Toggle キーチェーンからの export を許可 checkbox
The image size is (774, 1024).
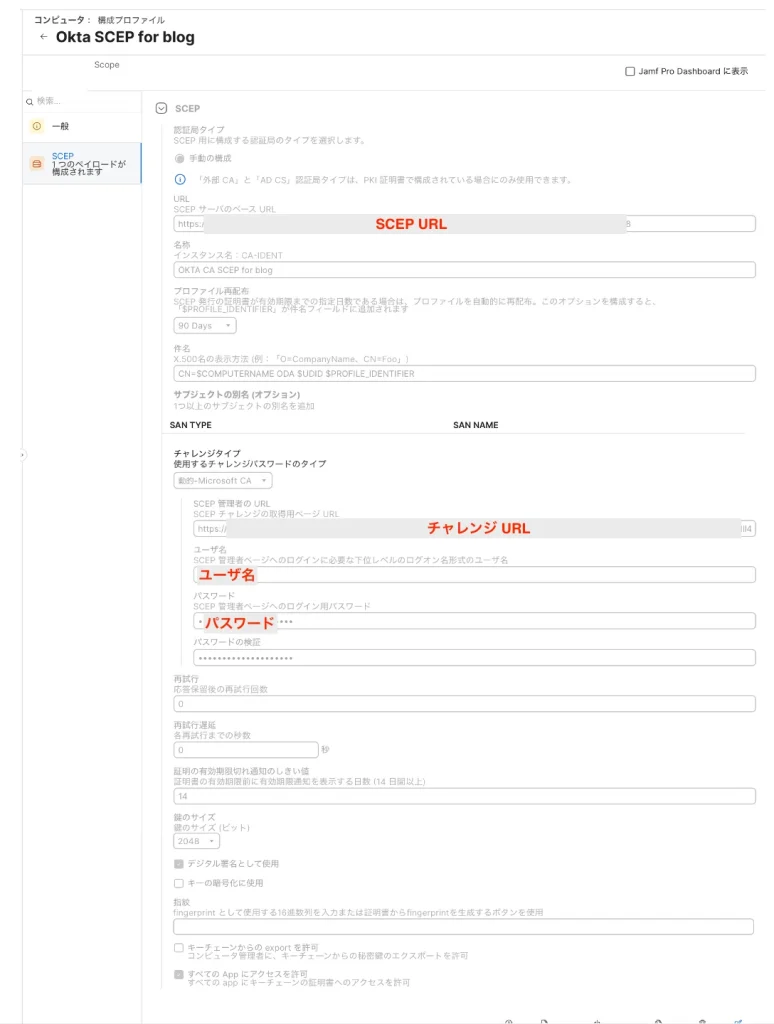[179, 946]
